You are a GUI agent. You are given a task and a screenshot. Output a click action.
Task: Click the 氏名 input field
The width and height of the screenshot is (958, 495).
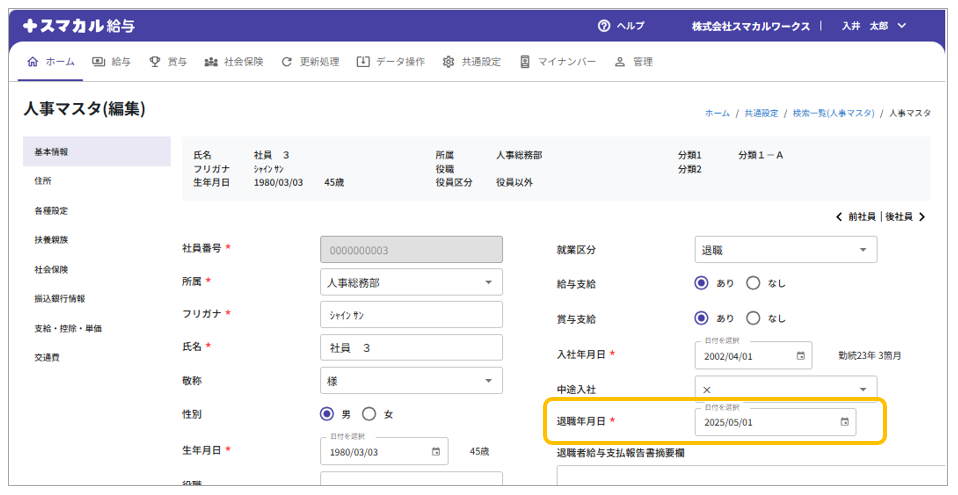(410, 348)
